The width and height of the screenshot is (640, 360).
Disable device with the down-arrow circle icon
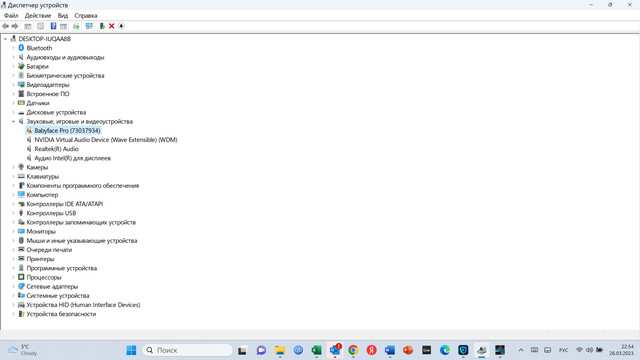coord(121,26)
